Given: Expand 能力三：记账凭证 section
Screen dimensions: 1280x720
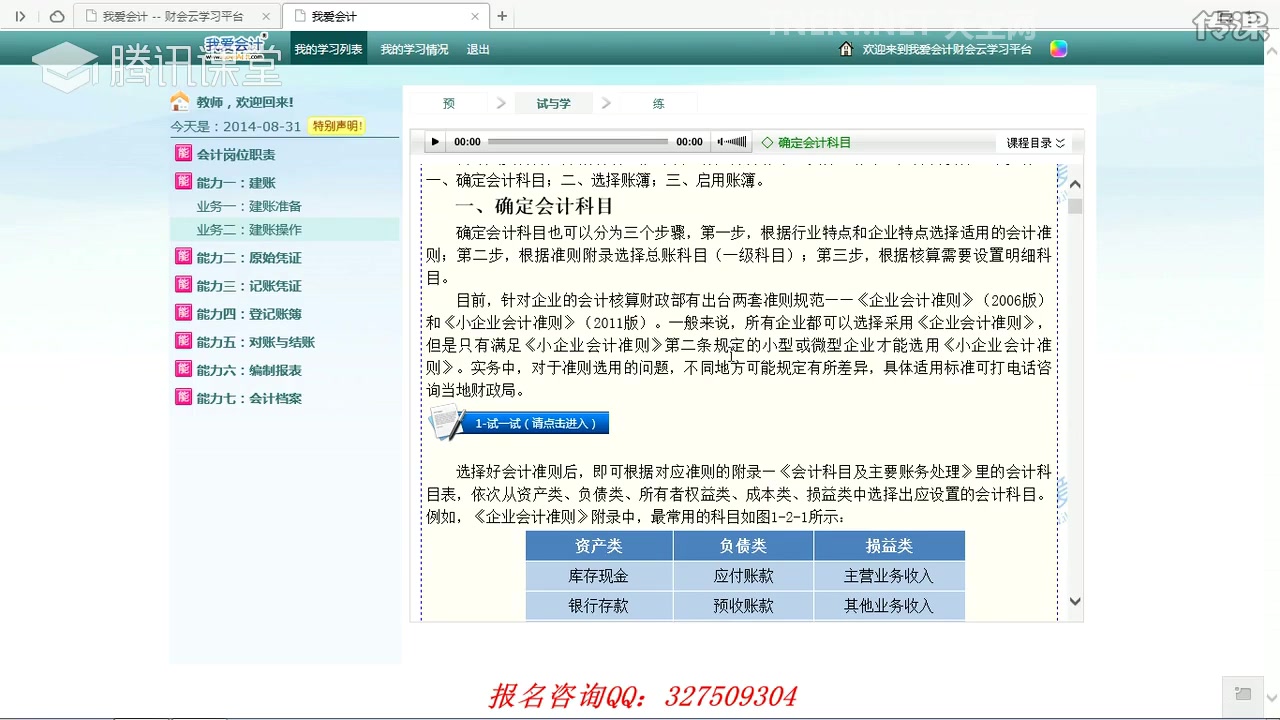Looking at the screenshot, I should pyautogui.click(x=249, y=286).
